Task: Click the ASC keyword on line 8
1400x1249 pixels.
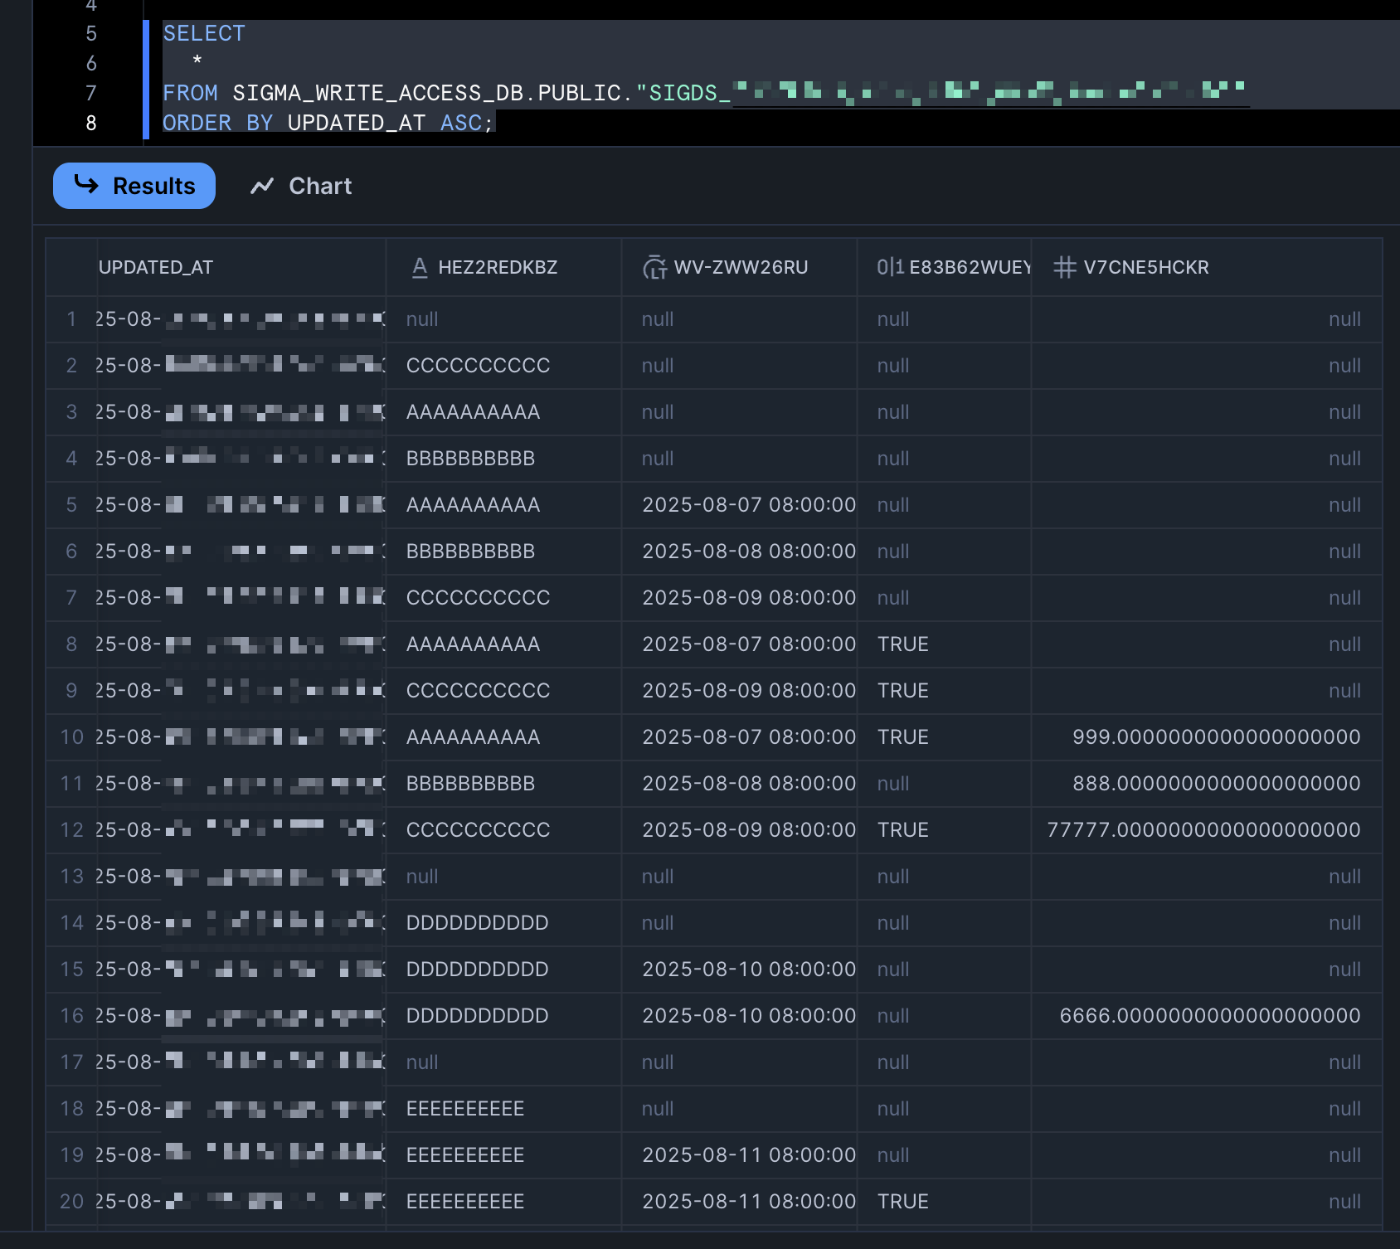Action: pyautogui.click(x=461, y=123)
